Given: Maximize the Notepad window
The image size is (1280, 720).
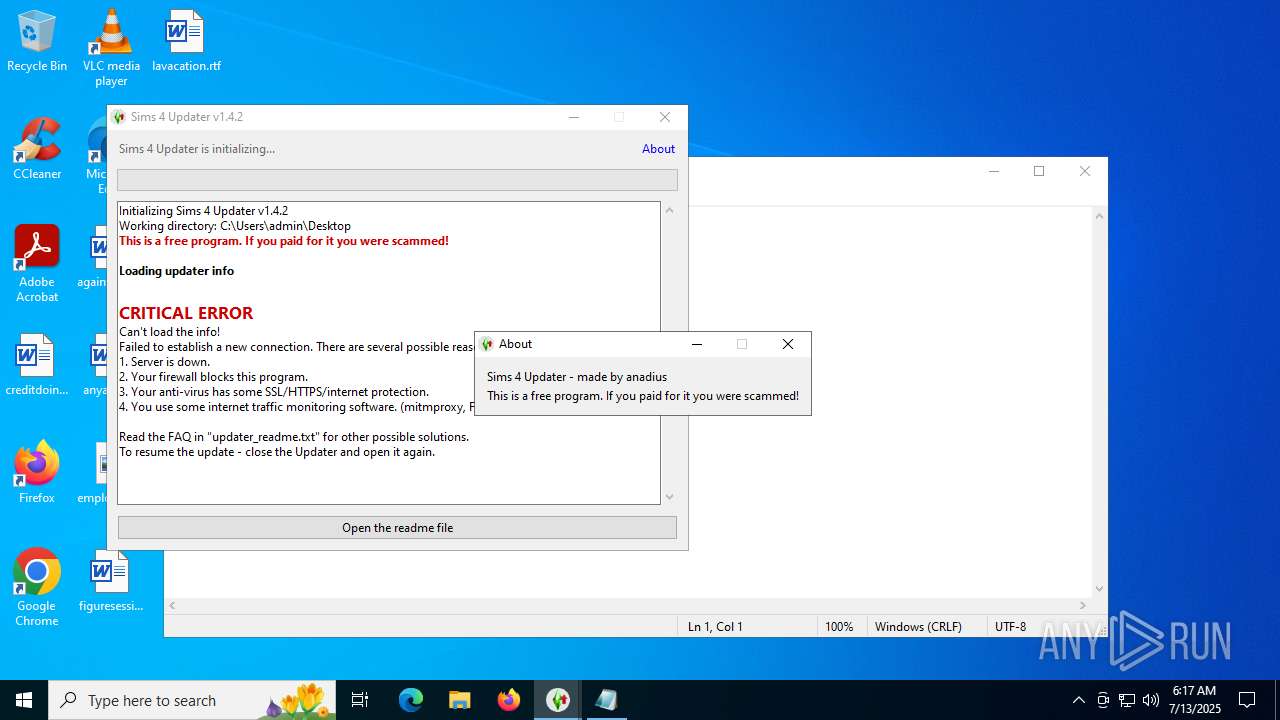Looking at the screenshot, I should pyautogui.click(x=1039, y=171).
